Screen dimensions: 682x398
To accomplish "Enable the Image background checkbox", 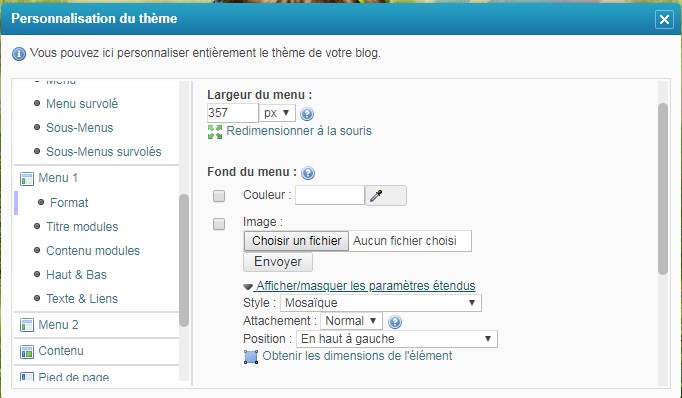I will coord(219,224).
